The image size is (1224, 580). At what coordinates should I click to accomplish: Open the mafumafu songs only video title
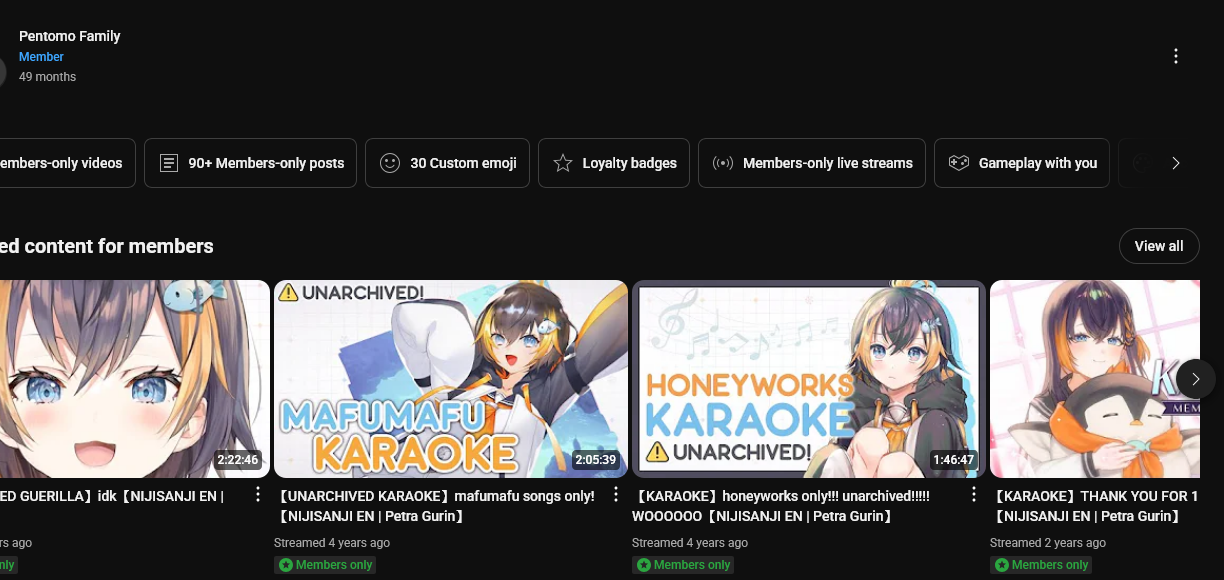click(x=435, y=506)
